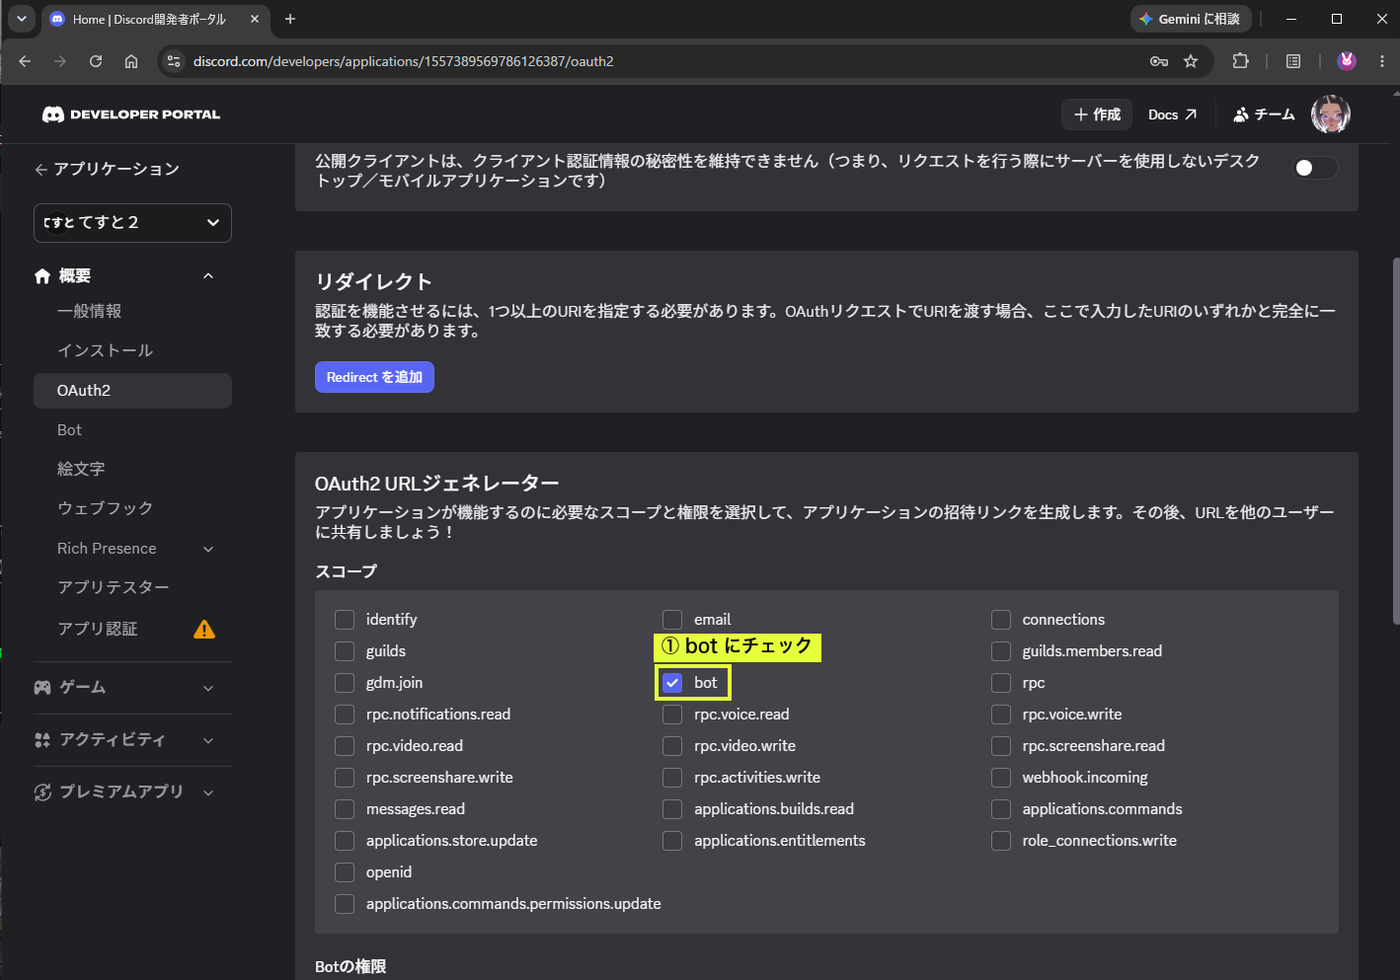Close the Discord開発者ポータル browser tab
1400x980 pixels.
tap(254, 19)
